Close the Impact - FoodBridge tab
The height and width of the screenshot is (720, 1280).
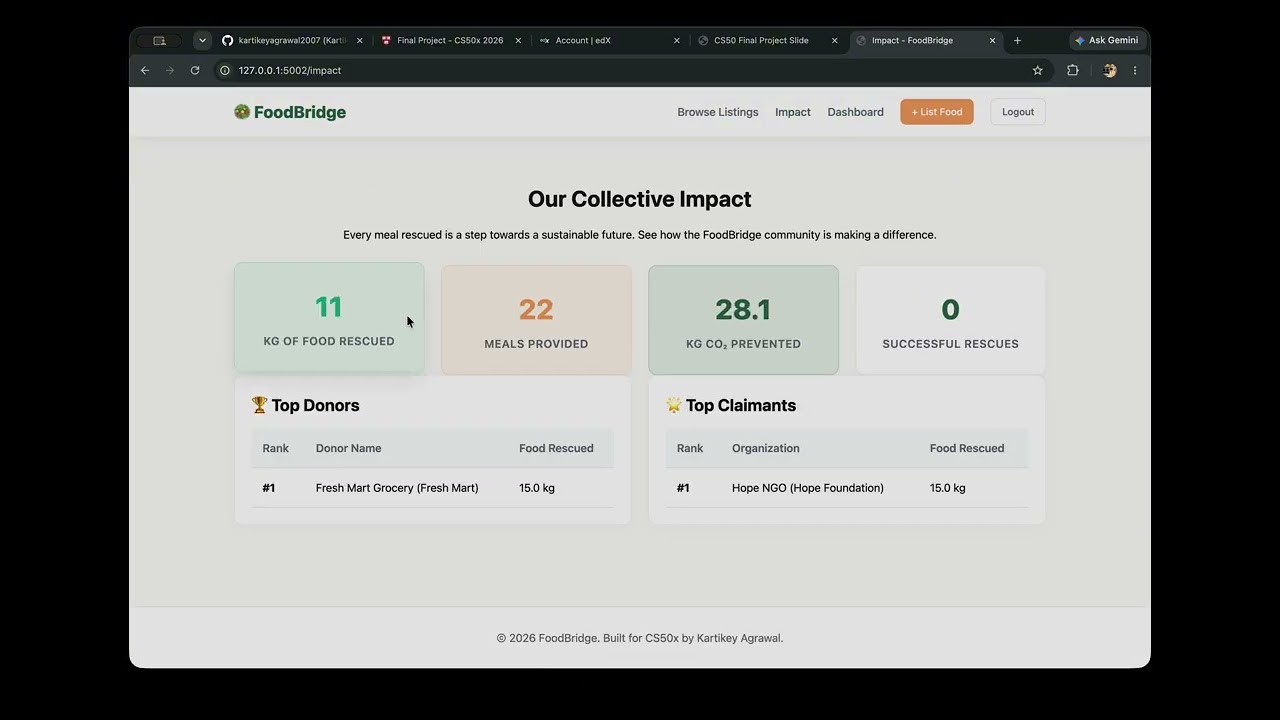click(x=993, y=40)
